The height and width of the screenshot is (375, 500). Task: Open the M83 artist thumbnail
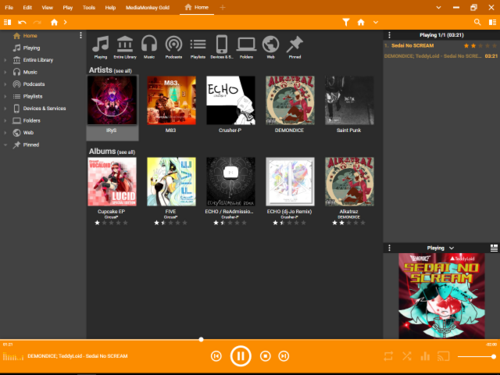pyautogui.click(x=171, y=100)
